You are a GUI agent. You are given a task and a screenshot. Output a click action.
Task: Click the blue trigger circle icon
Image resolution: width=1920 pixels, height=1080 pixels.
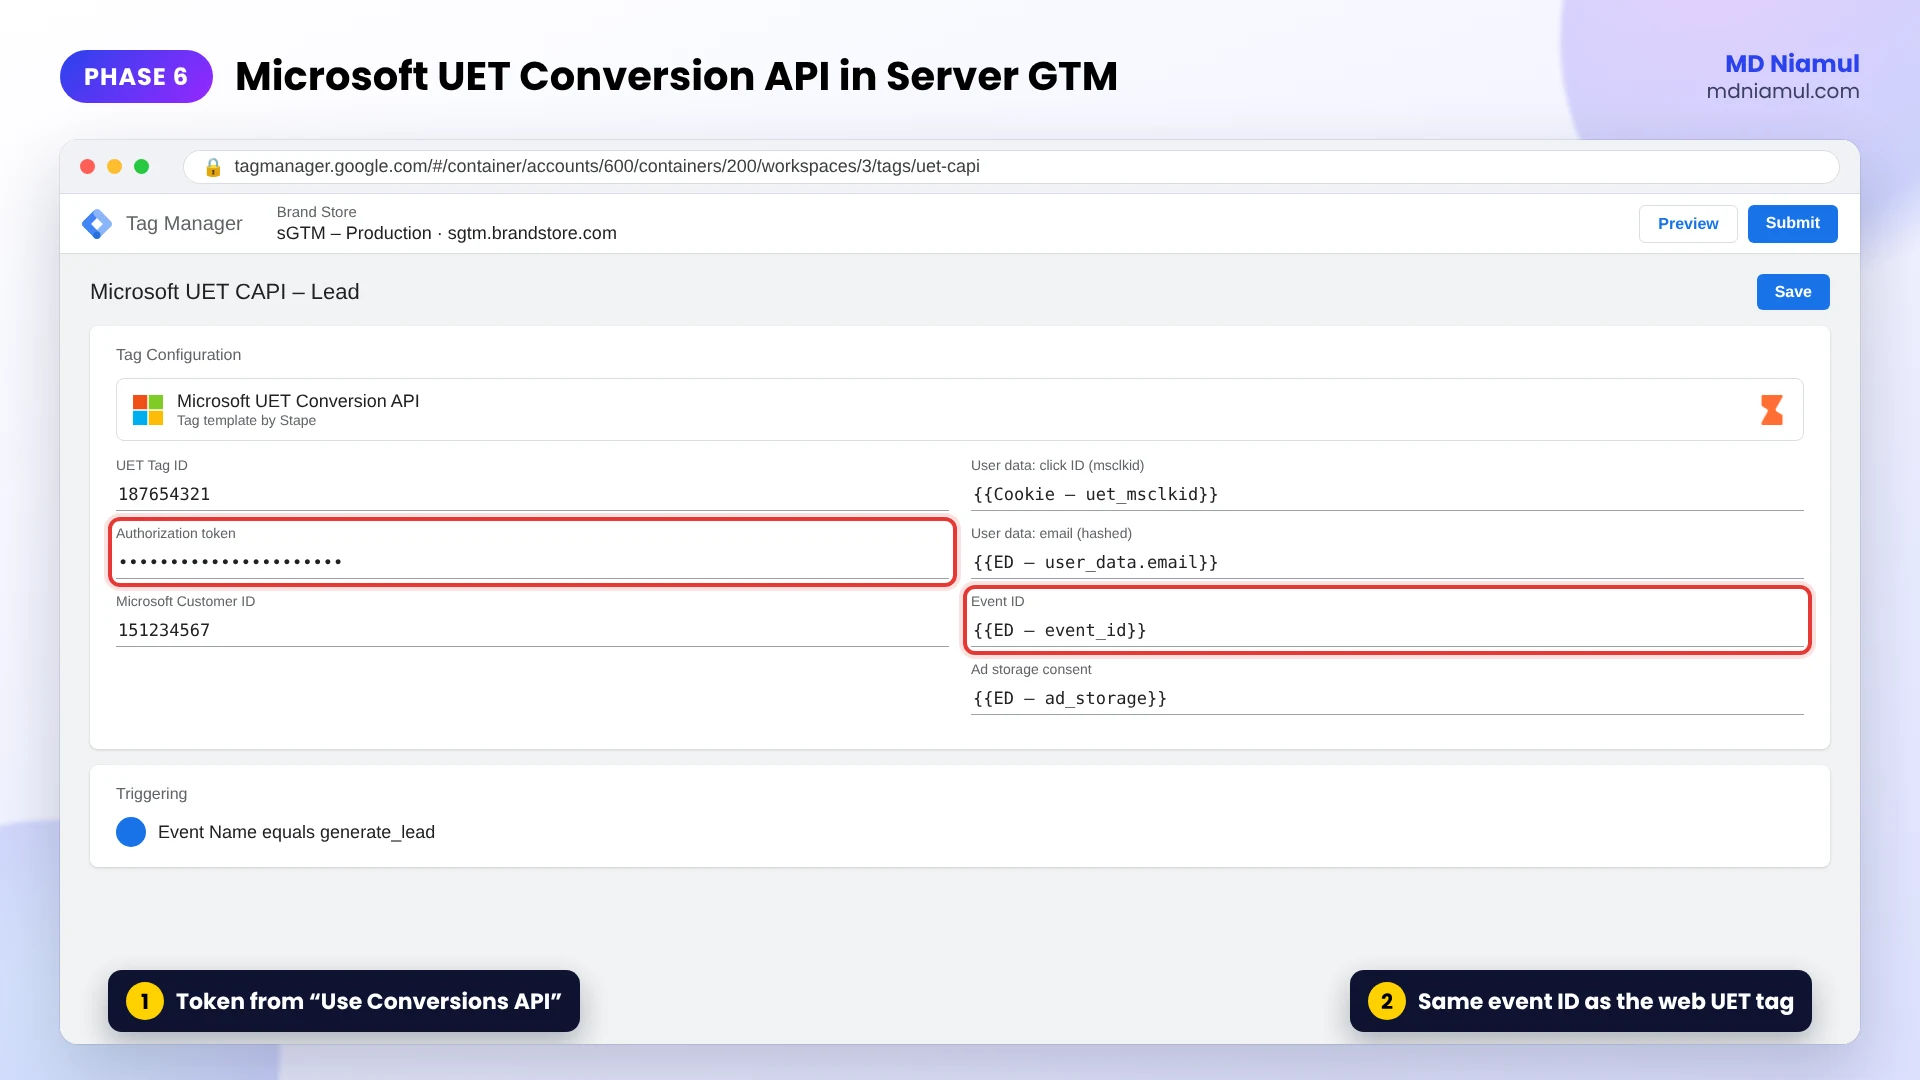(131, 832)
